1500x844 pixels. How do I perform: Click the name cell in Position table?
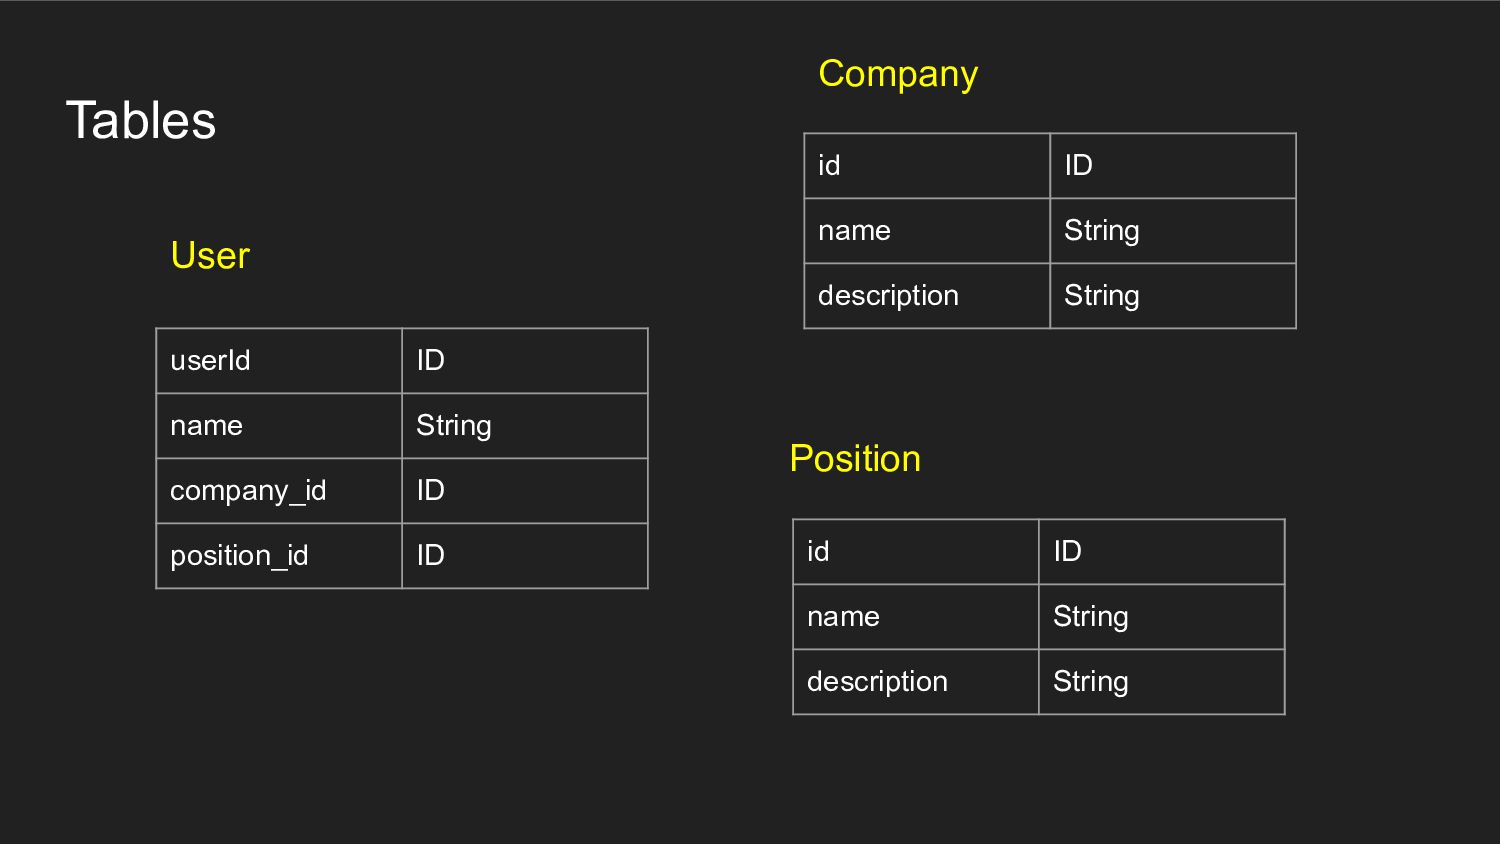pyautogui.click(x=843, y=617)
